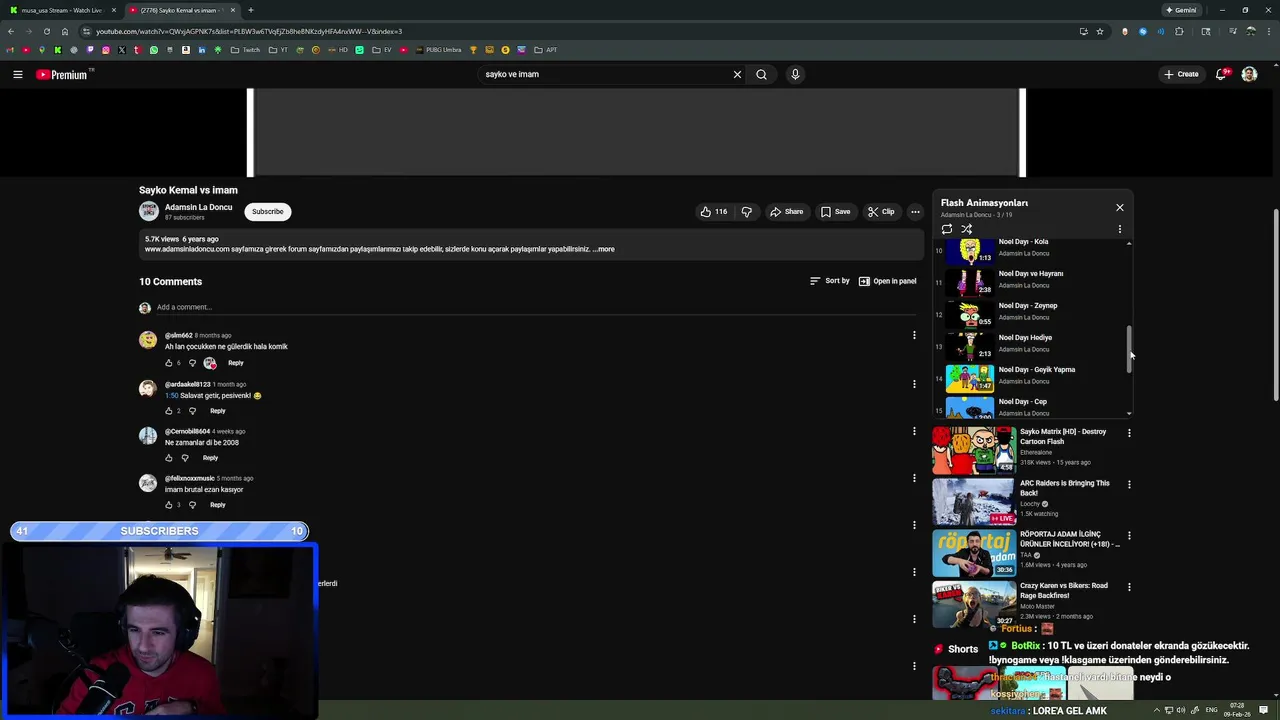The height and width of the screenshot is (720, 1280).
Task: Open options for @felixnoxxmusic's comment
Action: tap(914, 478)
